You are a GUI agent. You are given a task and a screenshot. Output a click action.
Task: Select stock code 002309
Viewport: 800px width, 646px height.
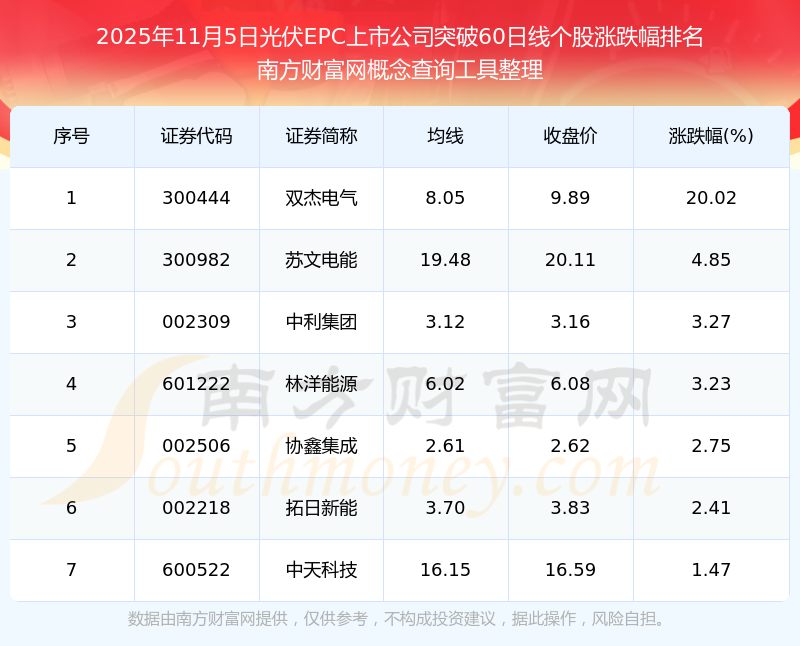pyautogui.click(x=196, y=322)
